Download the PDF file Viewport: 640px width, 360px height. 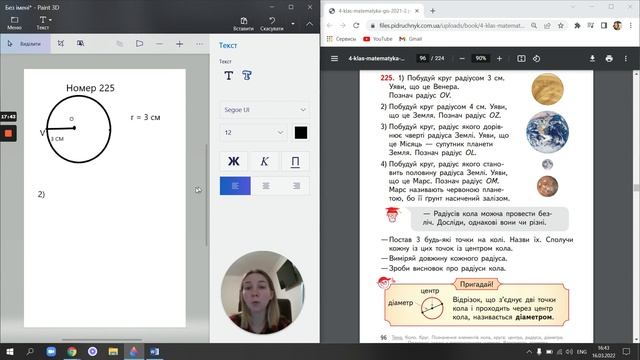click(592, 58)
